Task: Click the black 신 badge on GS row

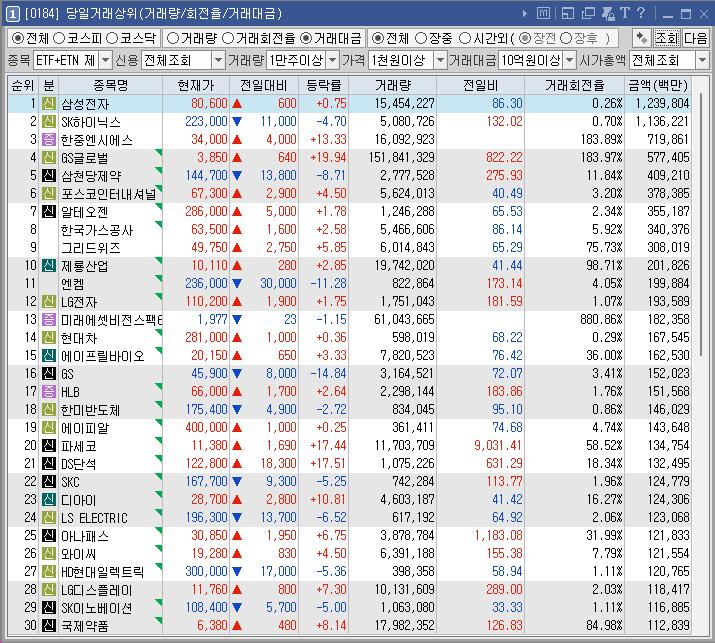Action: pos(49,373)
